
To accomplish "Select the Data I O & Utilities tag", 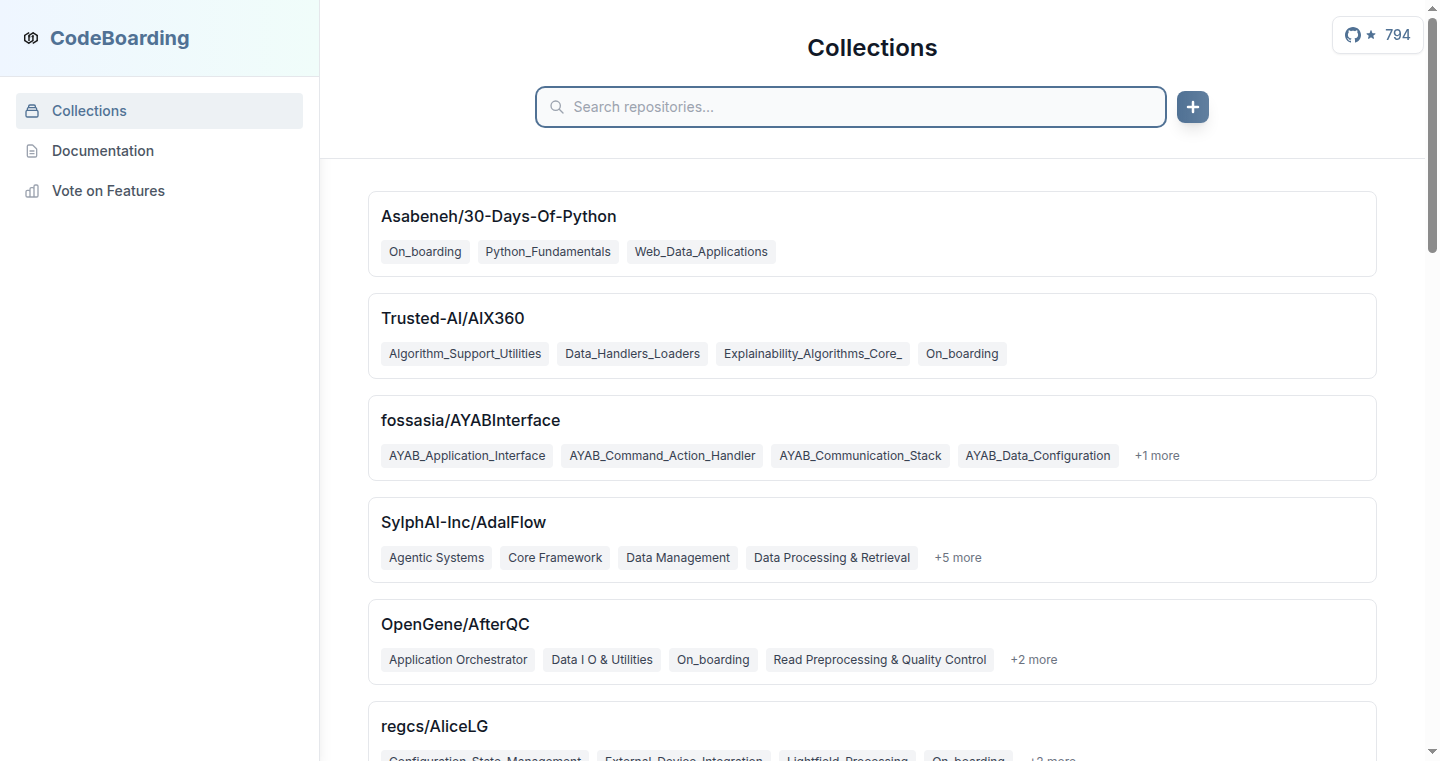I will (602, 660).
